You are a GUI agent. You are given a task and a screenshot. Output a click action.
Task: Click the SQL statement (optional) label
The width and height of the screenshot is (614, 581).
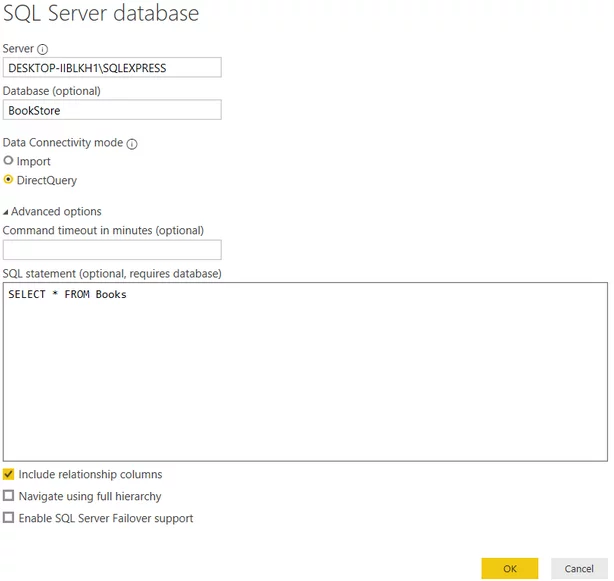[112, 273]
